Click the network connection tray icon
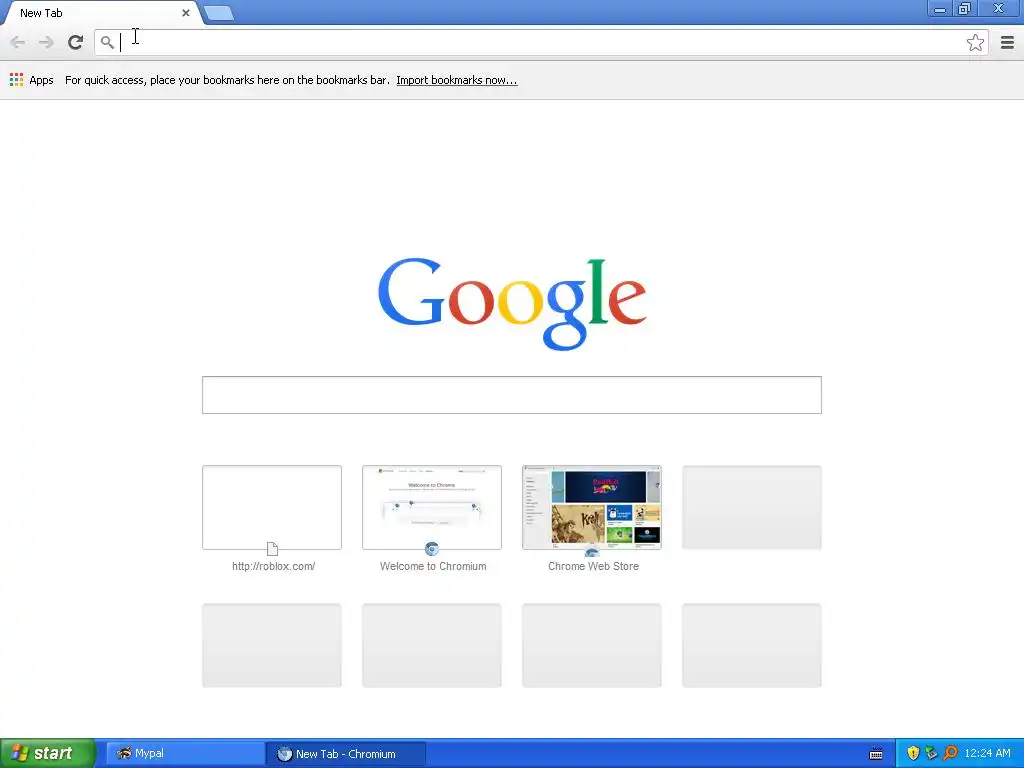 931,753
